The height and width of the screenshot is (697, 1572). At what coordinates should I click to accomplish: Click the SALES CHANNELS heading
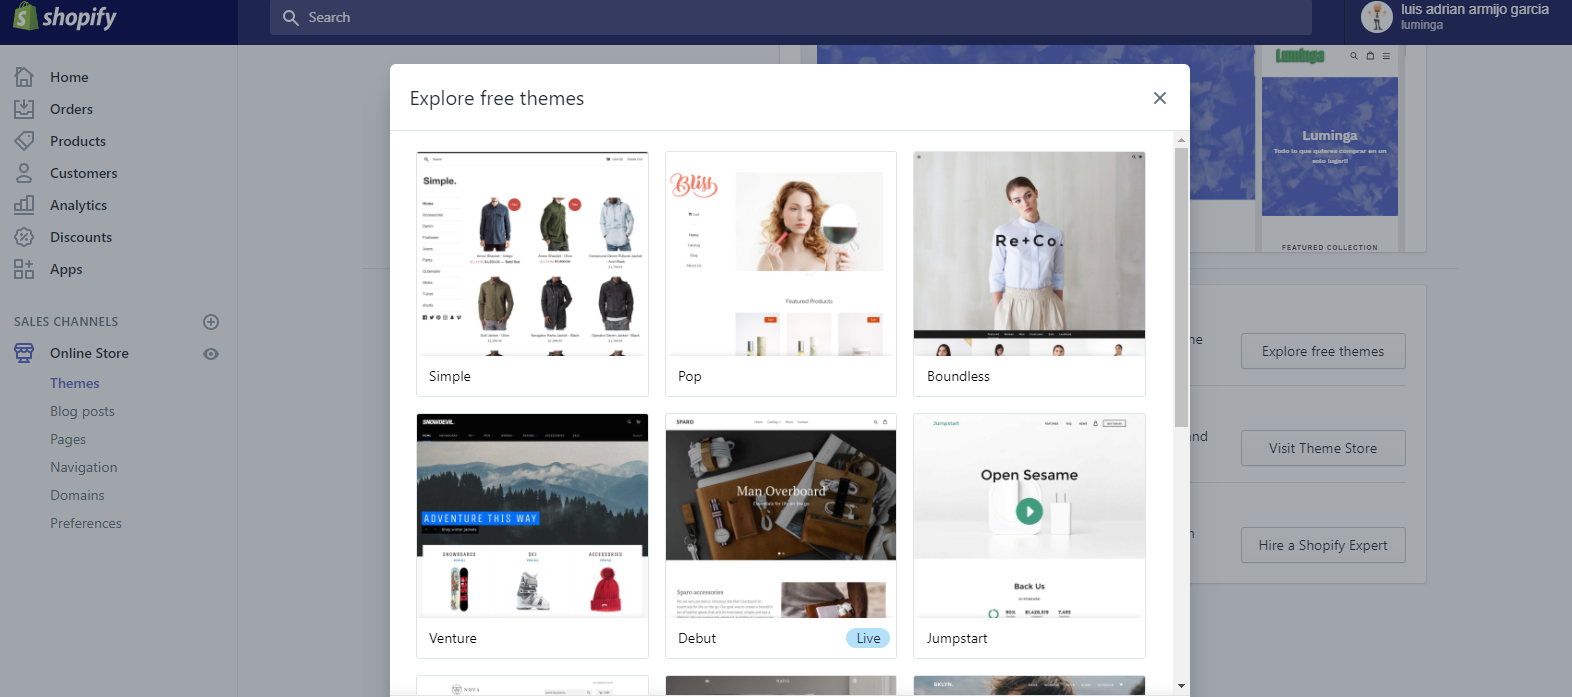click(x=66, y=322)
